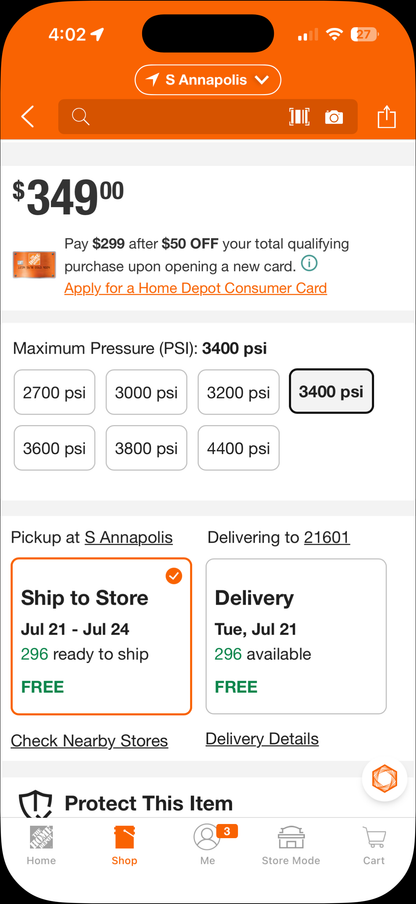Open the info icon beside new card offer
This screenshot has width=416, height=904.
309,264
